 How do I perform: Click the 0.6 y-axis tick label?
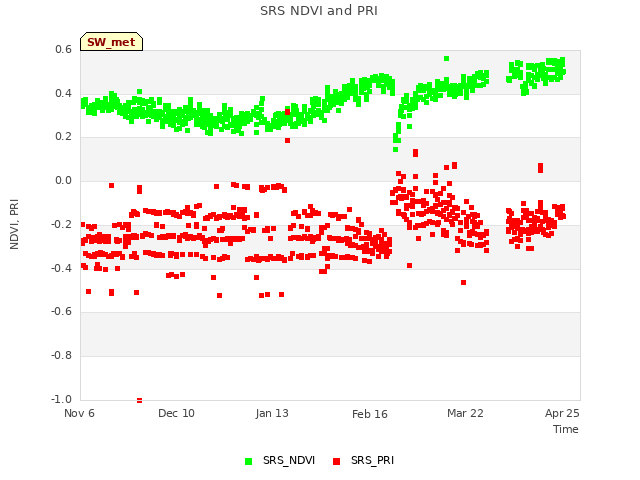point(64,49)
